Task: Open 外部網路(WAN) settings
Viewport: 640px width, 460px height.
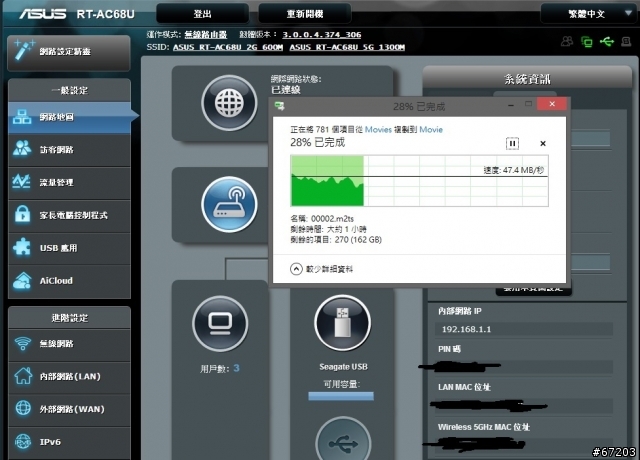Action: 69,409
